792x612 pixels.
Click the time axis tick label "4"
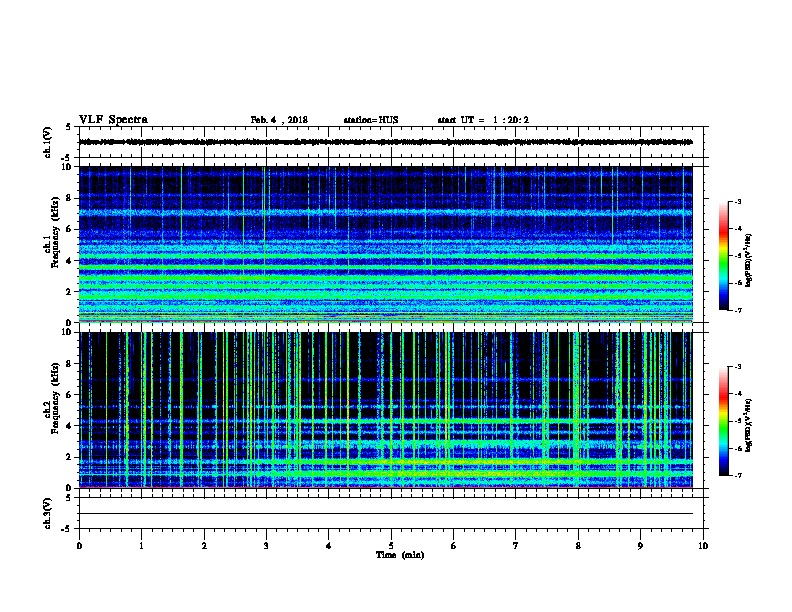click(x=329, y=546)
